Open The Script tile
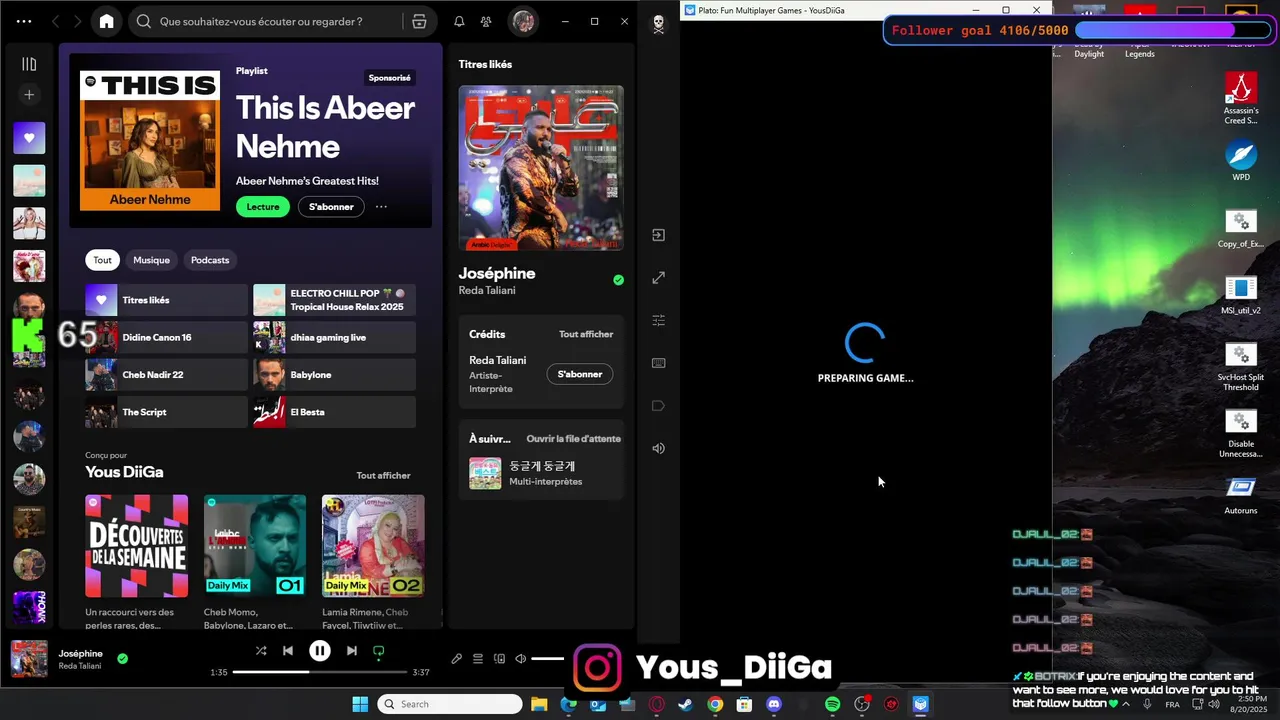 click(x=166, y=412)
